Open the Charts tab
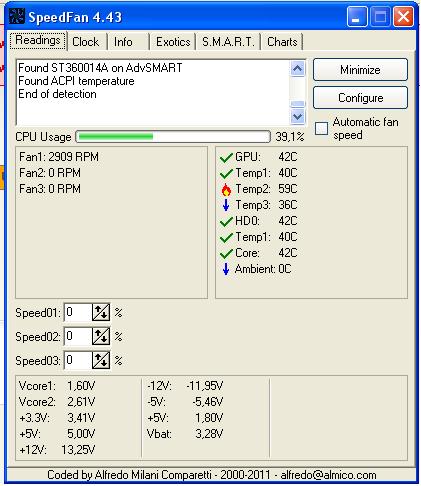Screen dimensions: 421x486 (282, 42)
